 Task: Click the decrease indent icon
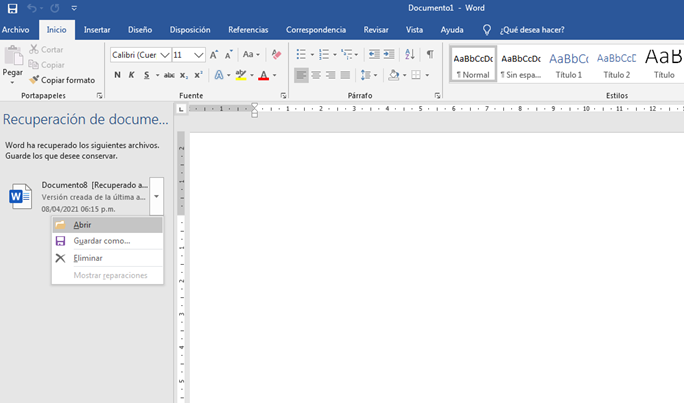coord(374,55)
